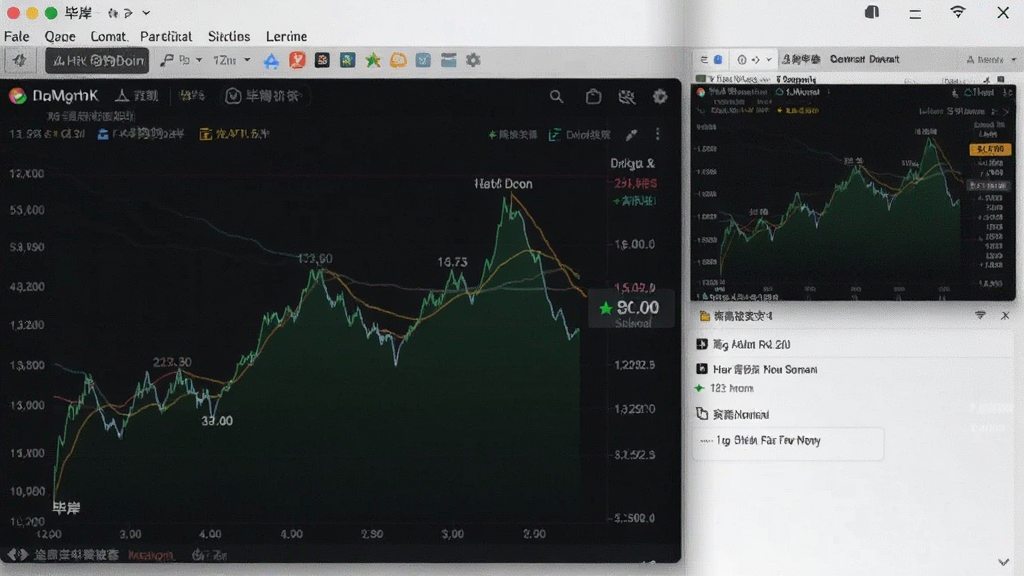Select the pencil draw tool above chart
Viewport: 1024px width, 576px height.
click(631, 135)
